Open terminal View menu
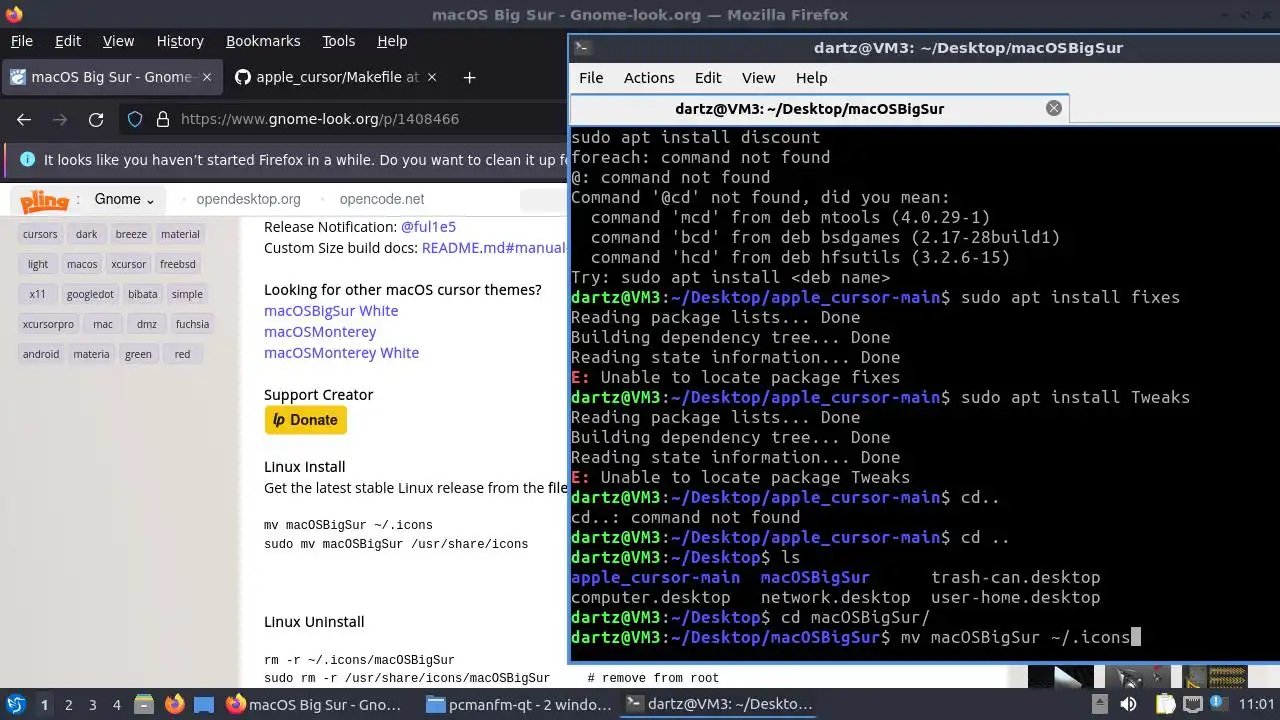Image resolution: width=1280 pixels, height=720 pixels. (x=758, y=77)
